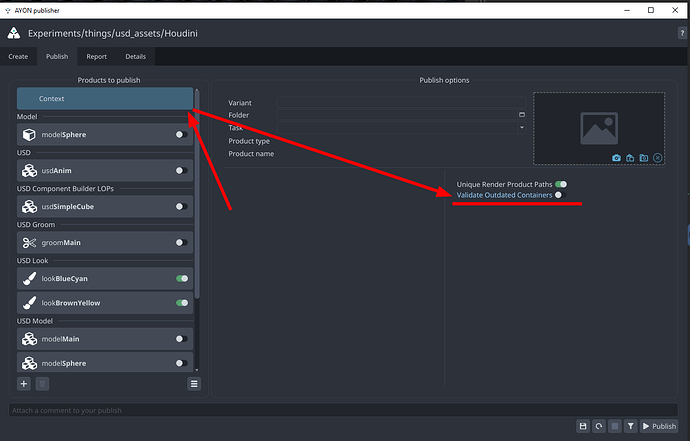The image size is (690, 441).
Task: Click the USD Component Builder LOPs group label
Action: tap(65, 188)
